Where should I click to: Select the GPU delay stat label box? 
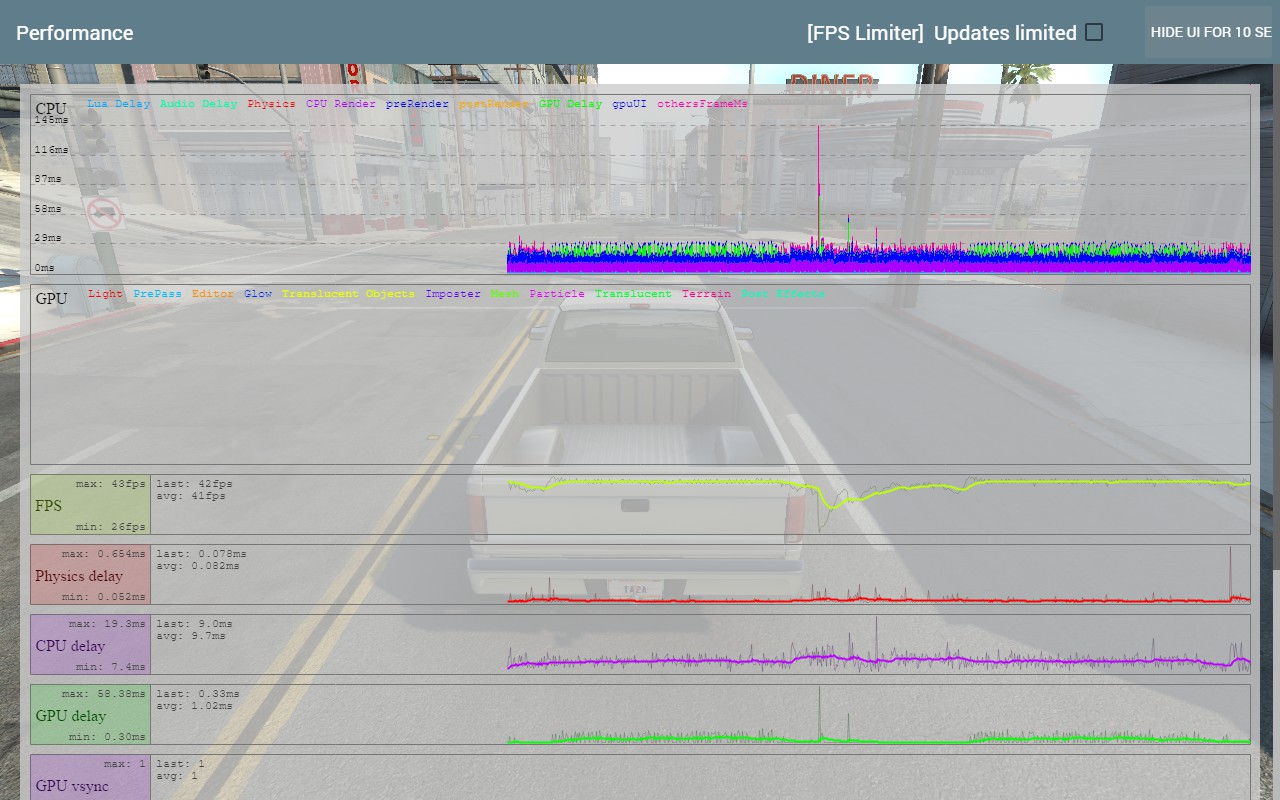click(x=91, y=715)
